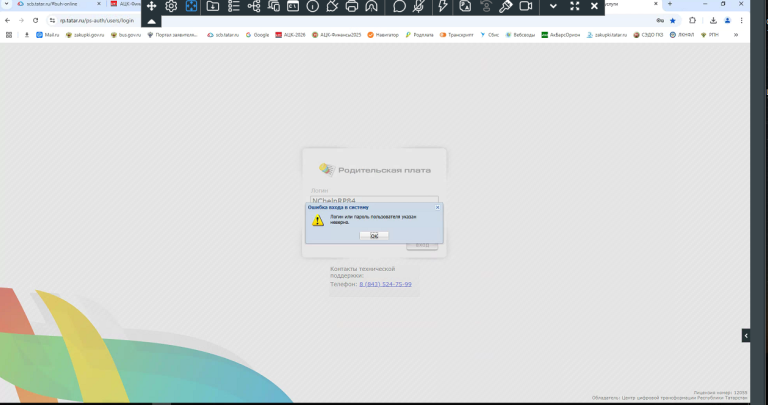Screen dimensions: 768x405
Task: Open the АкБарсОрион bookmark
Action: point(561,35)
